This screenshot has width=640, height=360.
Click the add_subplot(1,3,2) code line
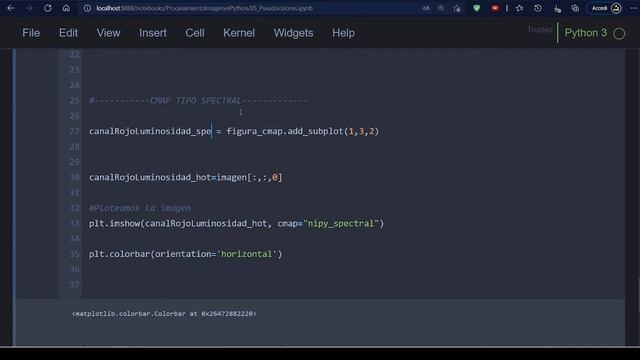tap(234, 131)
